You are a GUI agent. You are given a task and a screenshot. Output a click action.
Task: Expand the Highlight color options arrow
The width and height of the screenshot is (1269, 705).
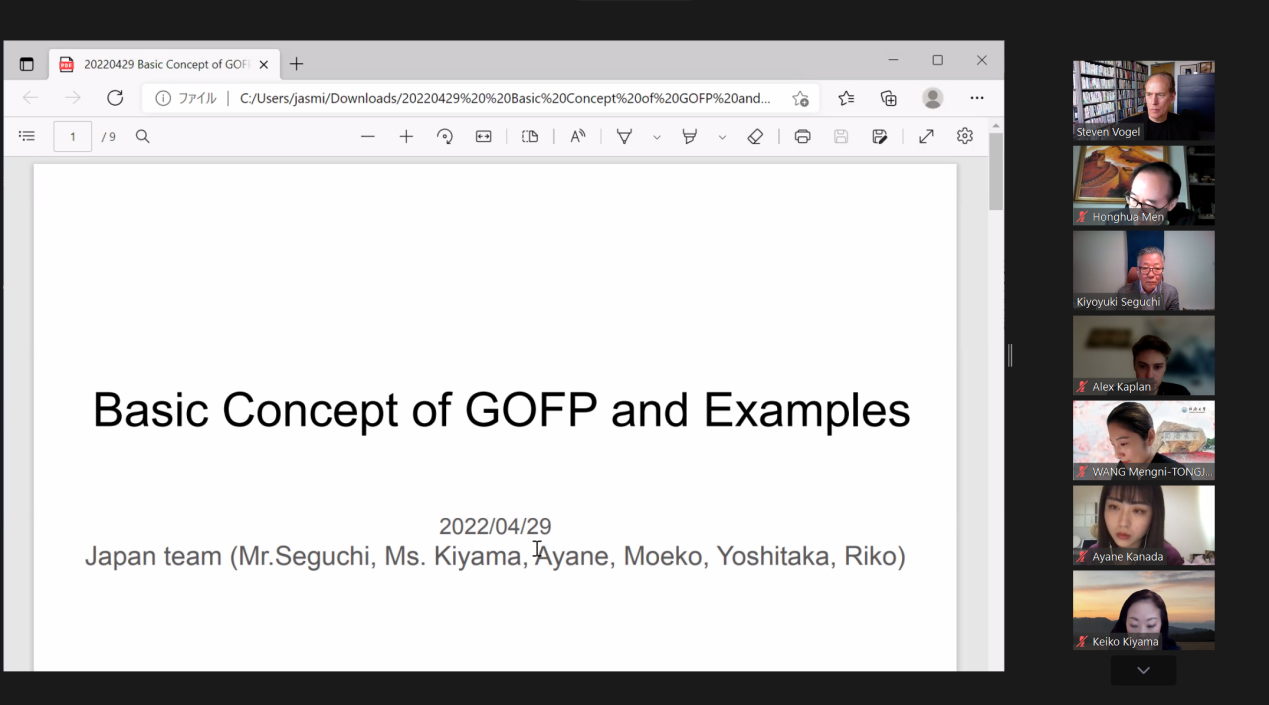pyautogui.click(x=722, y=137)
